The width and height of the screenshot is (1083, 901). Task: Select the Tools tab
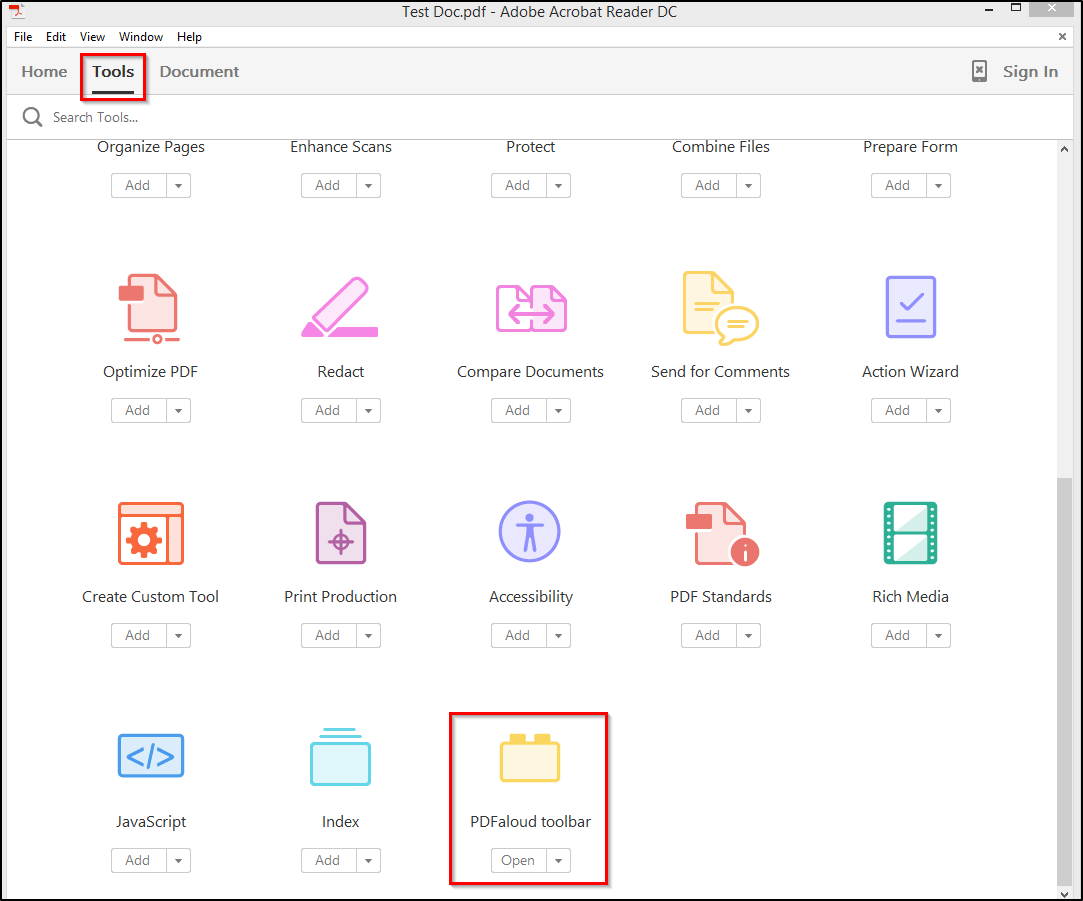click(113, 71)
